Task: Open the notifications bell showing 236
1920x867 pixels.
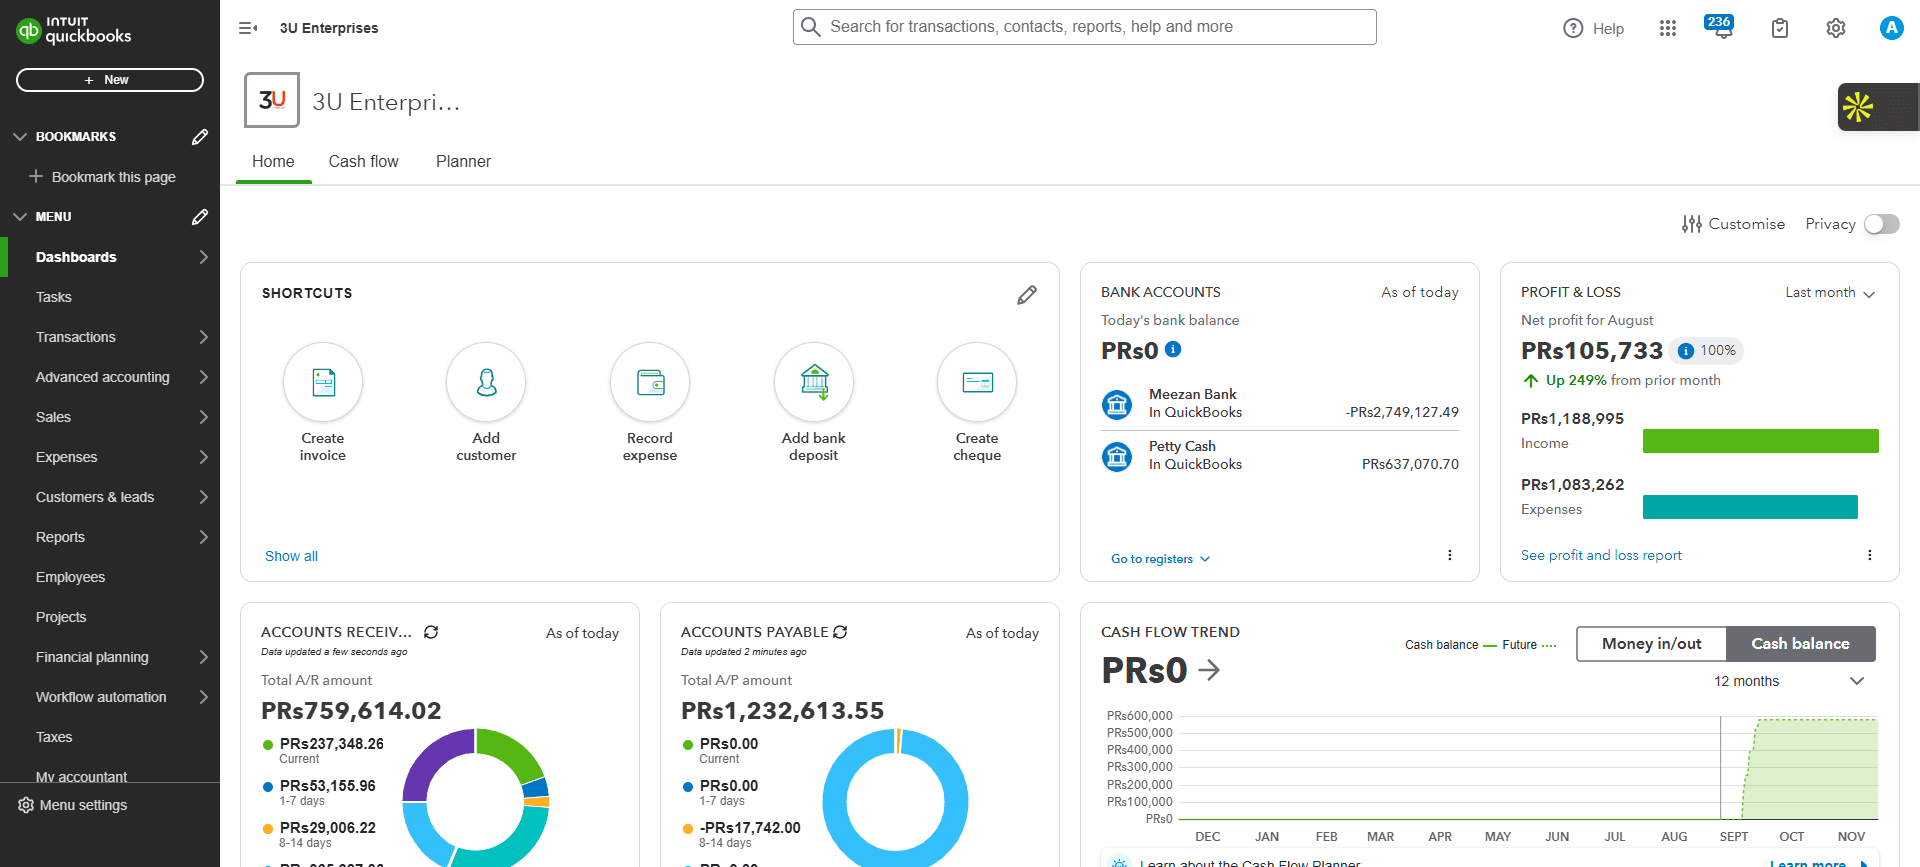Action: click(1722, 28)
